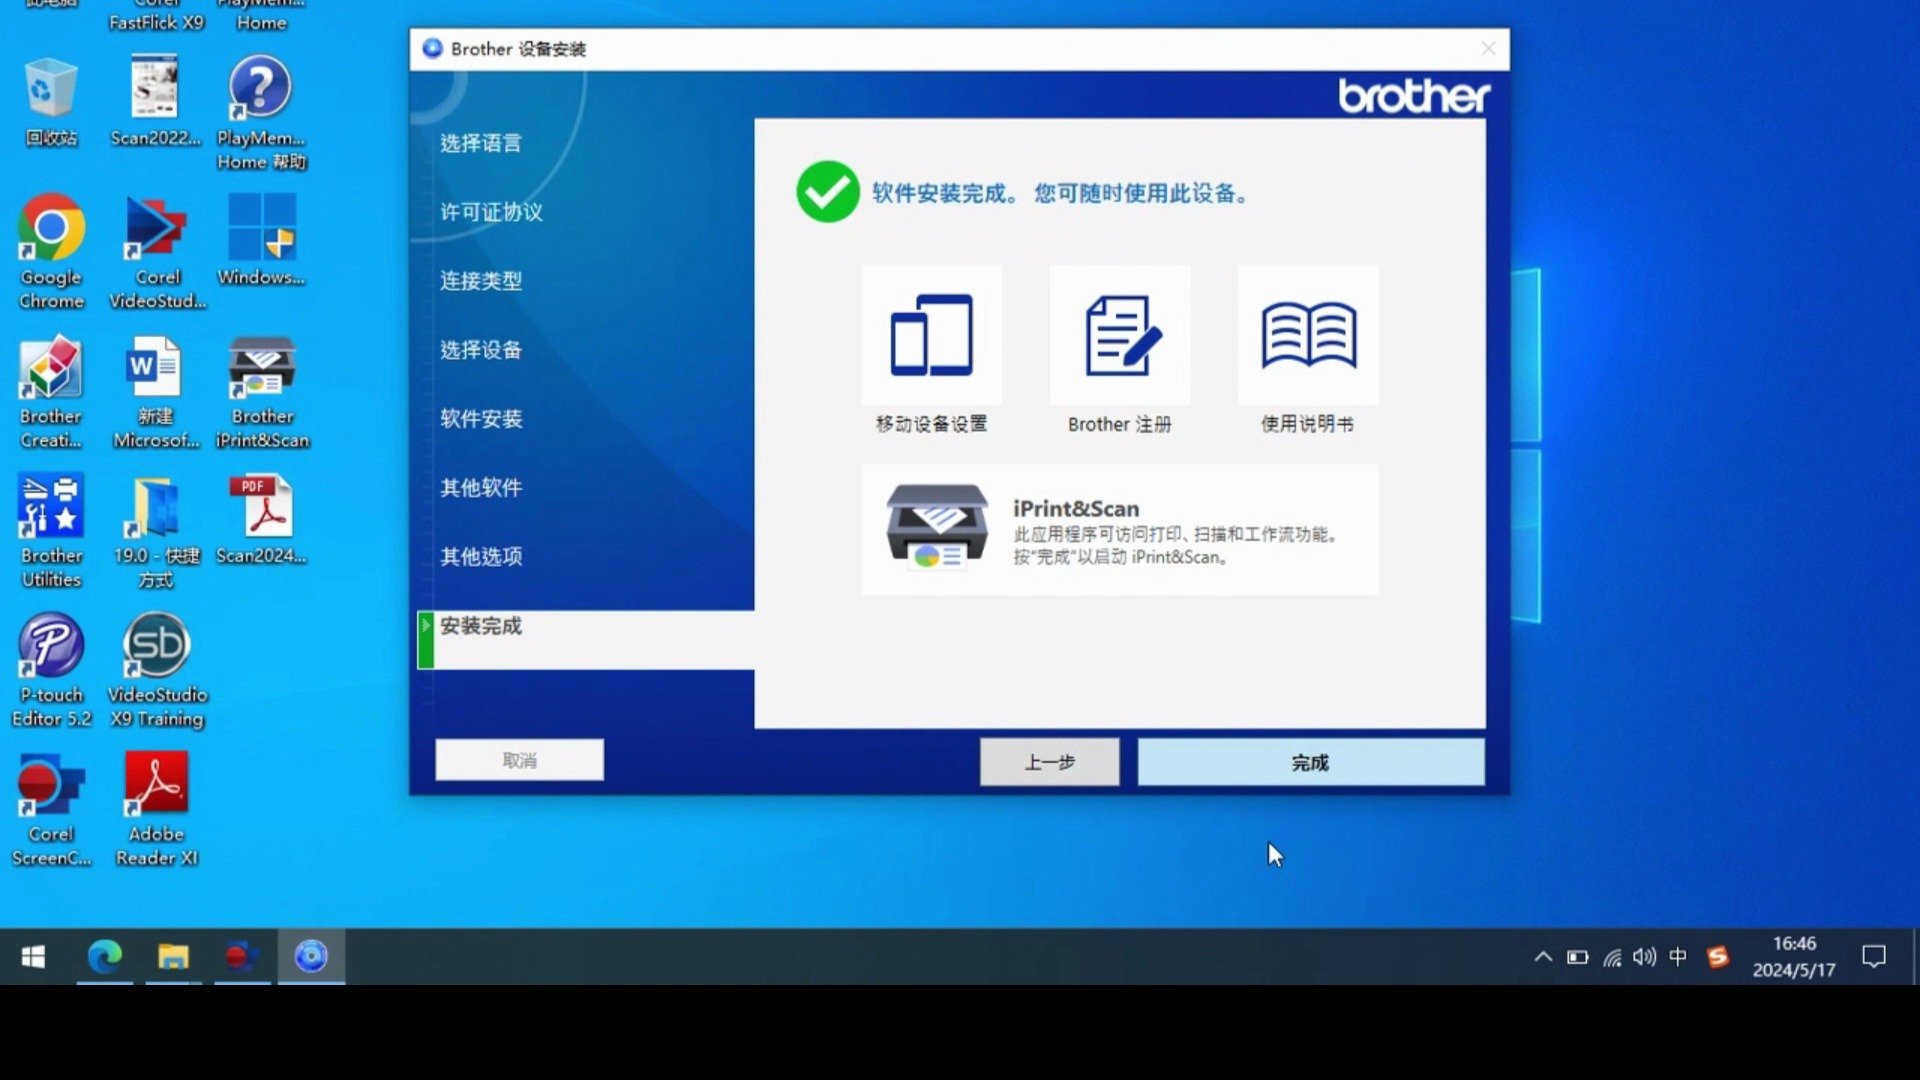Screen dimensions: 1920x1080
Task: Open the battery status tray icon
Action: (1578, 957)
